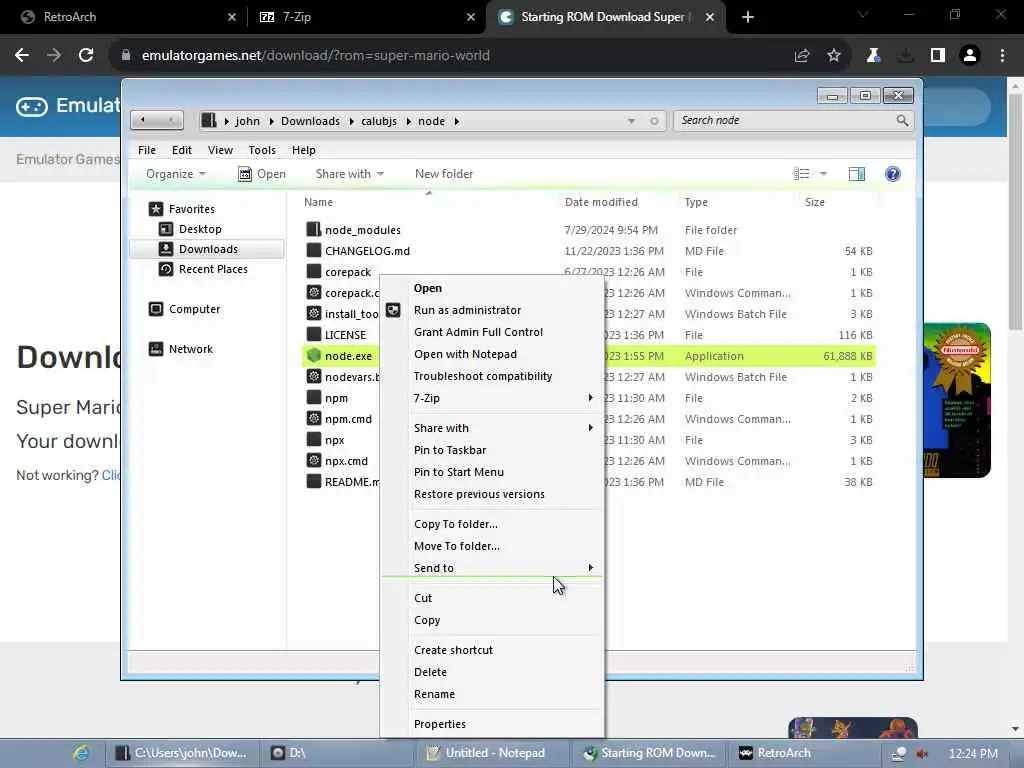
Task: Select Computer in the navigation pane
Action: [x=194, y=309]
